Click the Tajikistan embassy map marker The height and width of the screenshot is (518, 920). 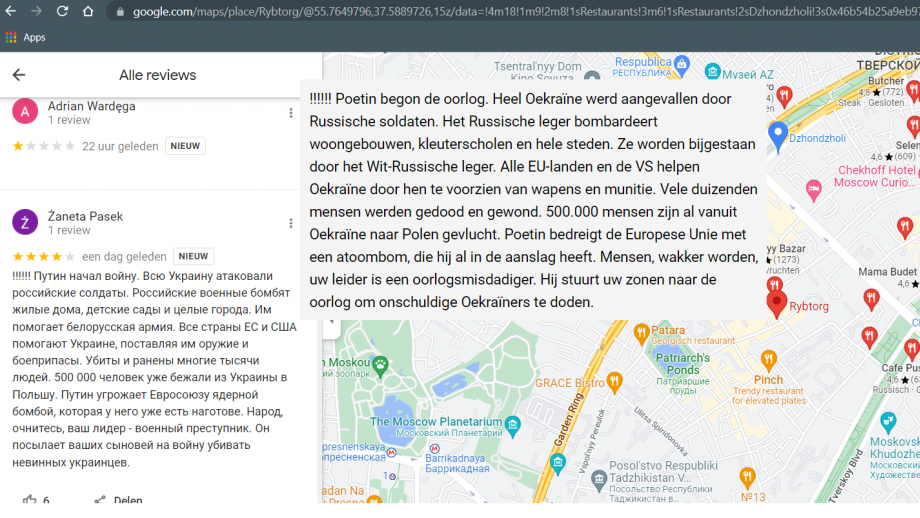tap(598, 480)
